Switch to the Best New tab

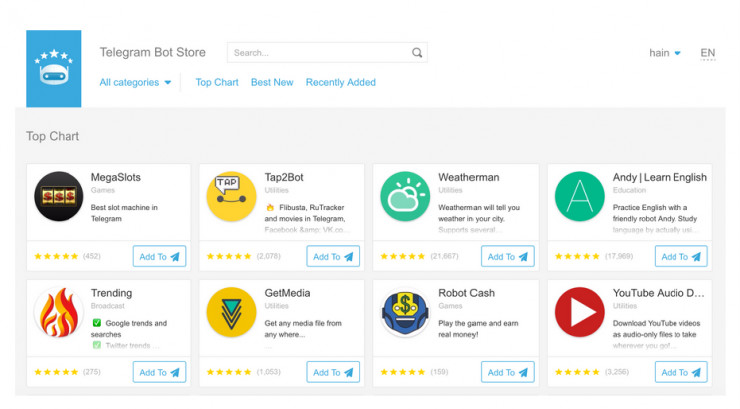click(x=272, y=82)
